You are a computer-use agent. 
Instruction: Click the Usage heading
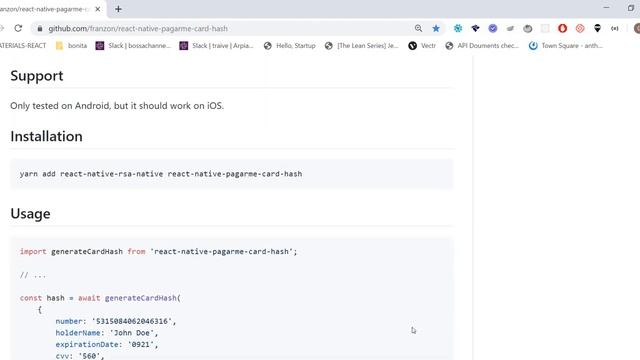[x=30, y=214]
